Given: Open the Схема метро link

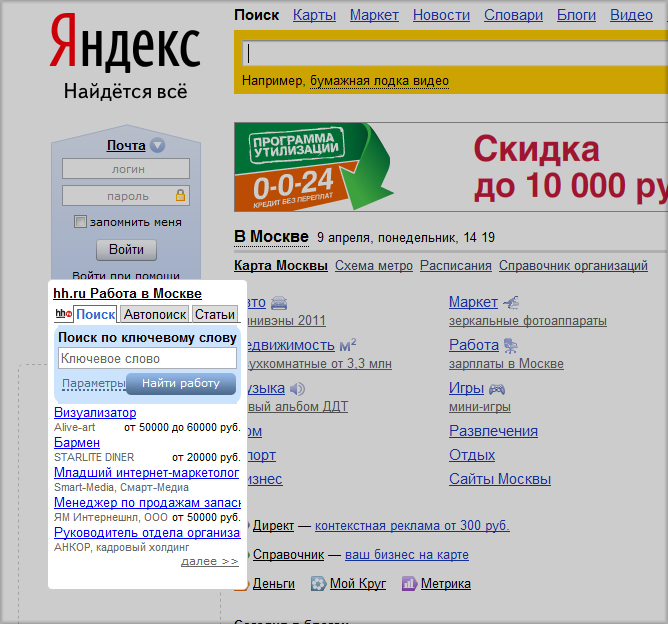Looking at the screenshot, I should pos(373,266).
